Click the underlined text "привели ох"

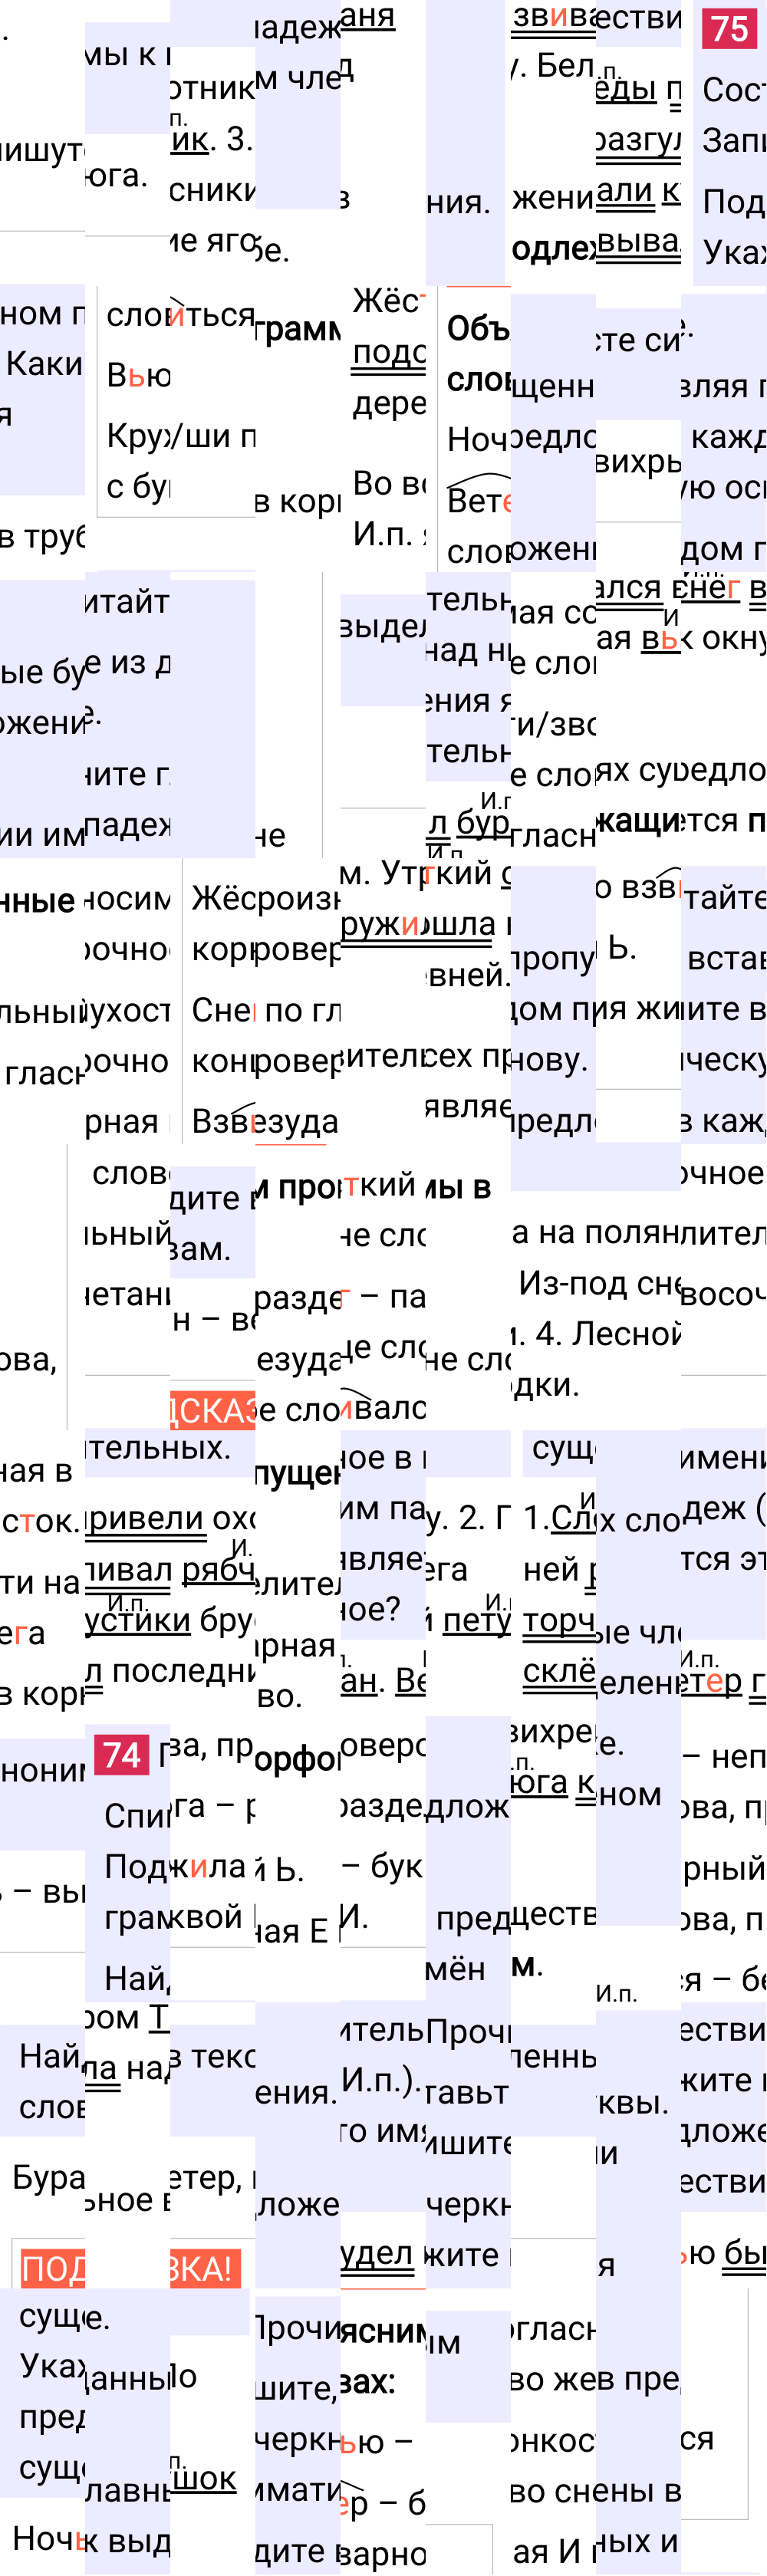coord(170,1519)
